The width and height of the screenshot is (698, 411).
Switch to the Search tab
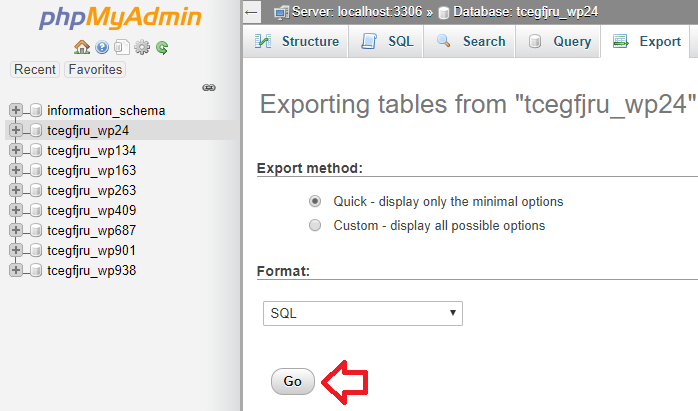tap(470, 41)
